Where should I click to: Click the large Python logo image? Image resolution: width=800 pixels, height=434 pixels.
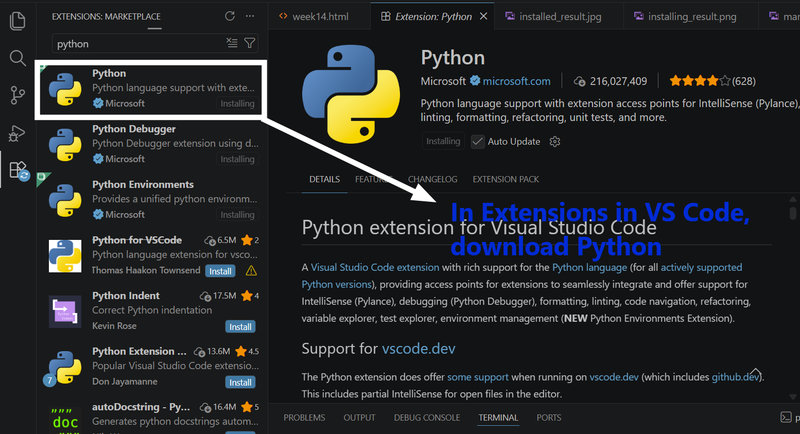(351, 94)
